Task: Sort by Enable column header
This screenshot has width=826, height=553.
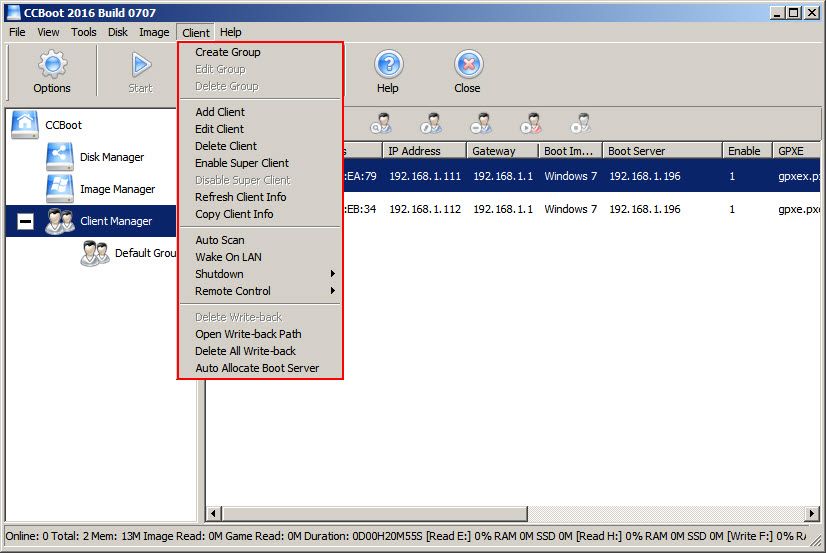Action: click(x=747, y=151)
